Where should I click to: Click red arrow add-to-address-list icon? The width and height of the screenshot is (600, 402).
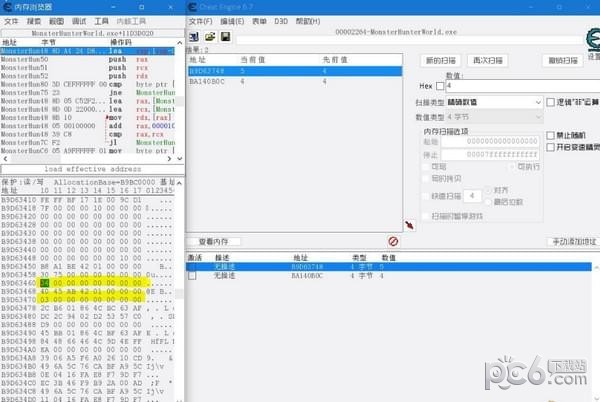409,225
